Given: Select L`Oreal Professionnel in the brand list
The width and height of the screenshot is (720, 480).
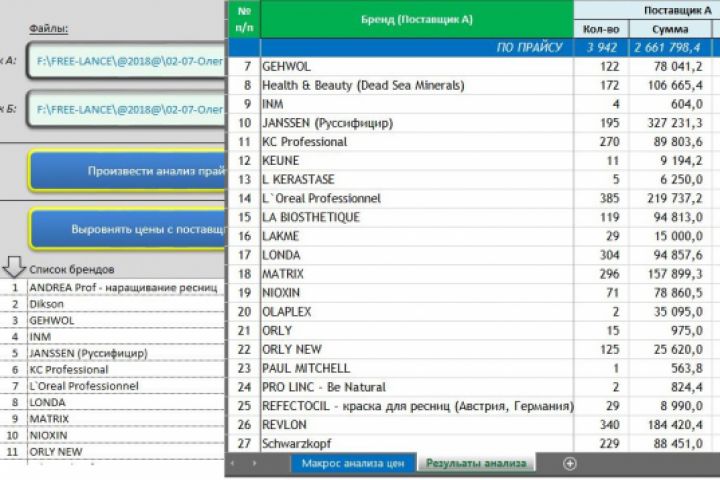Looking at the screenshot, I should click(126, 386).
